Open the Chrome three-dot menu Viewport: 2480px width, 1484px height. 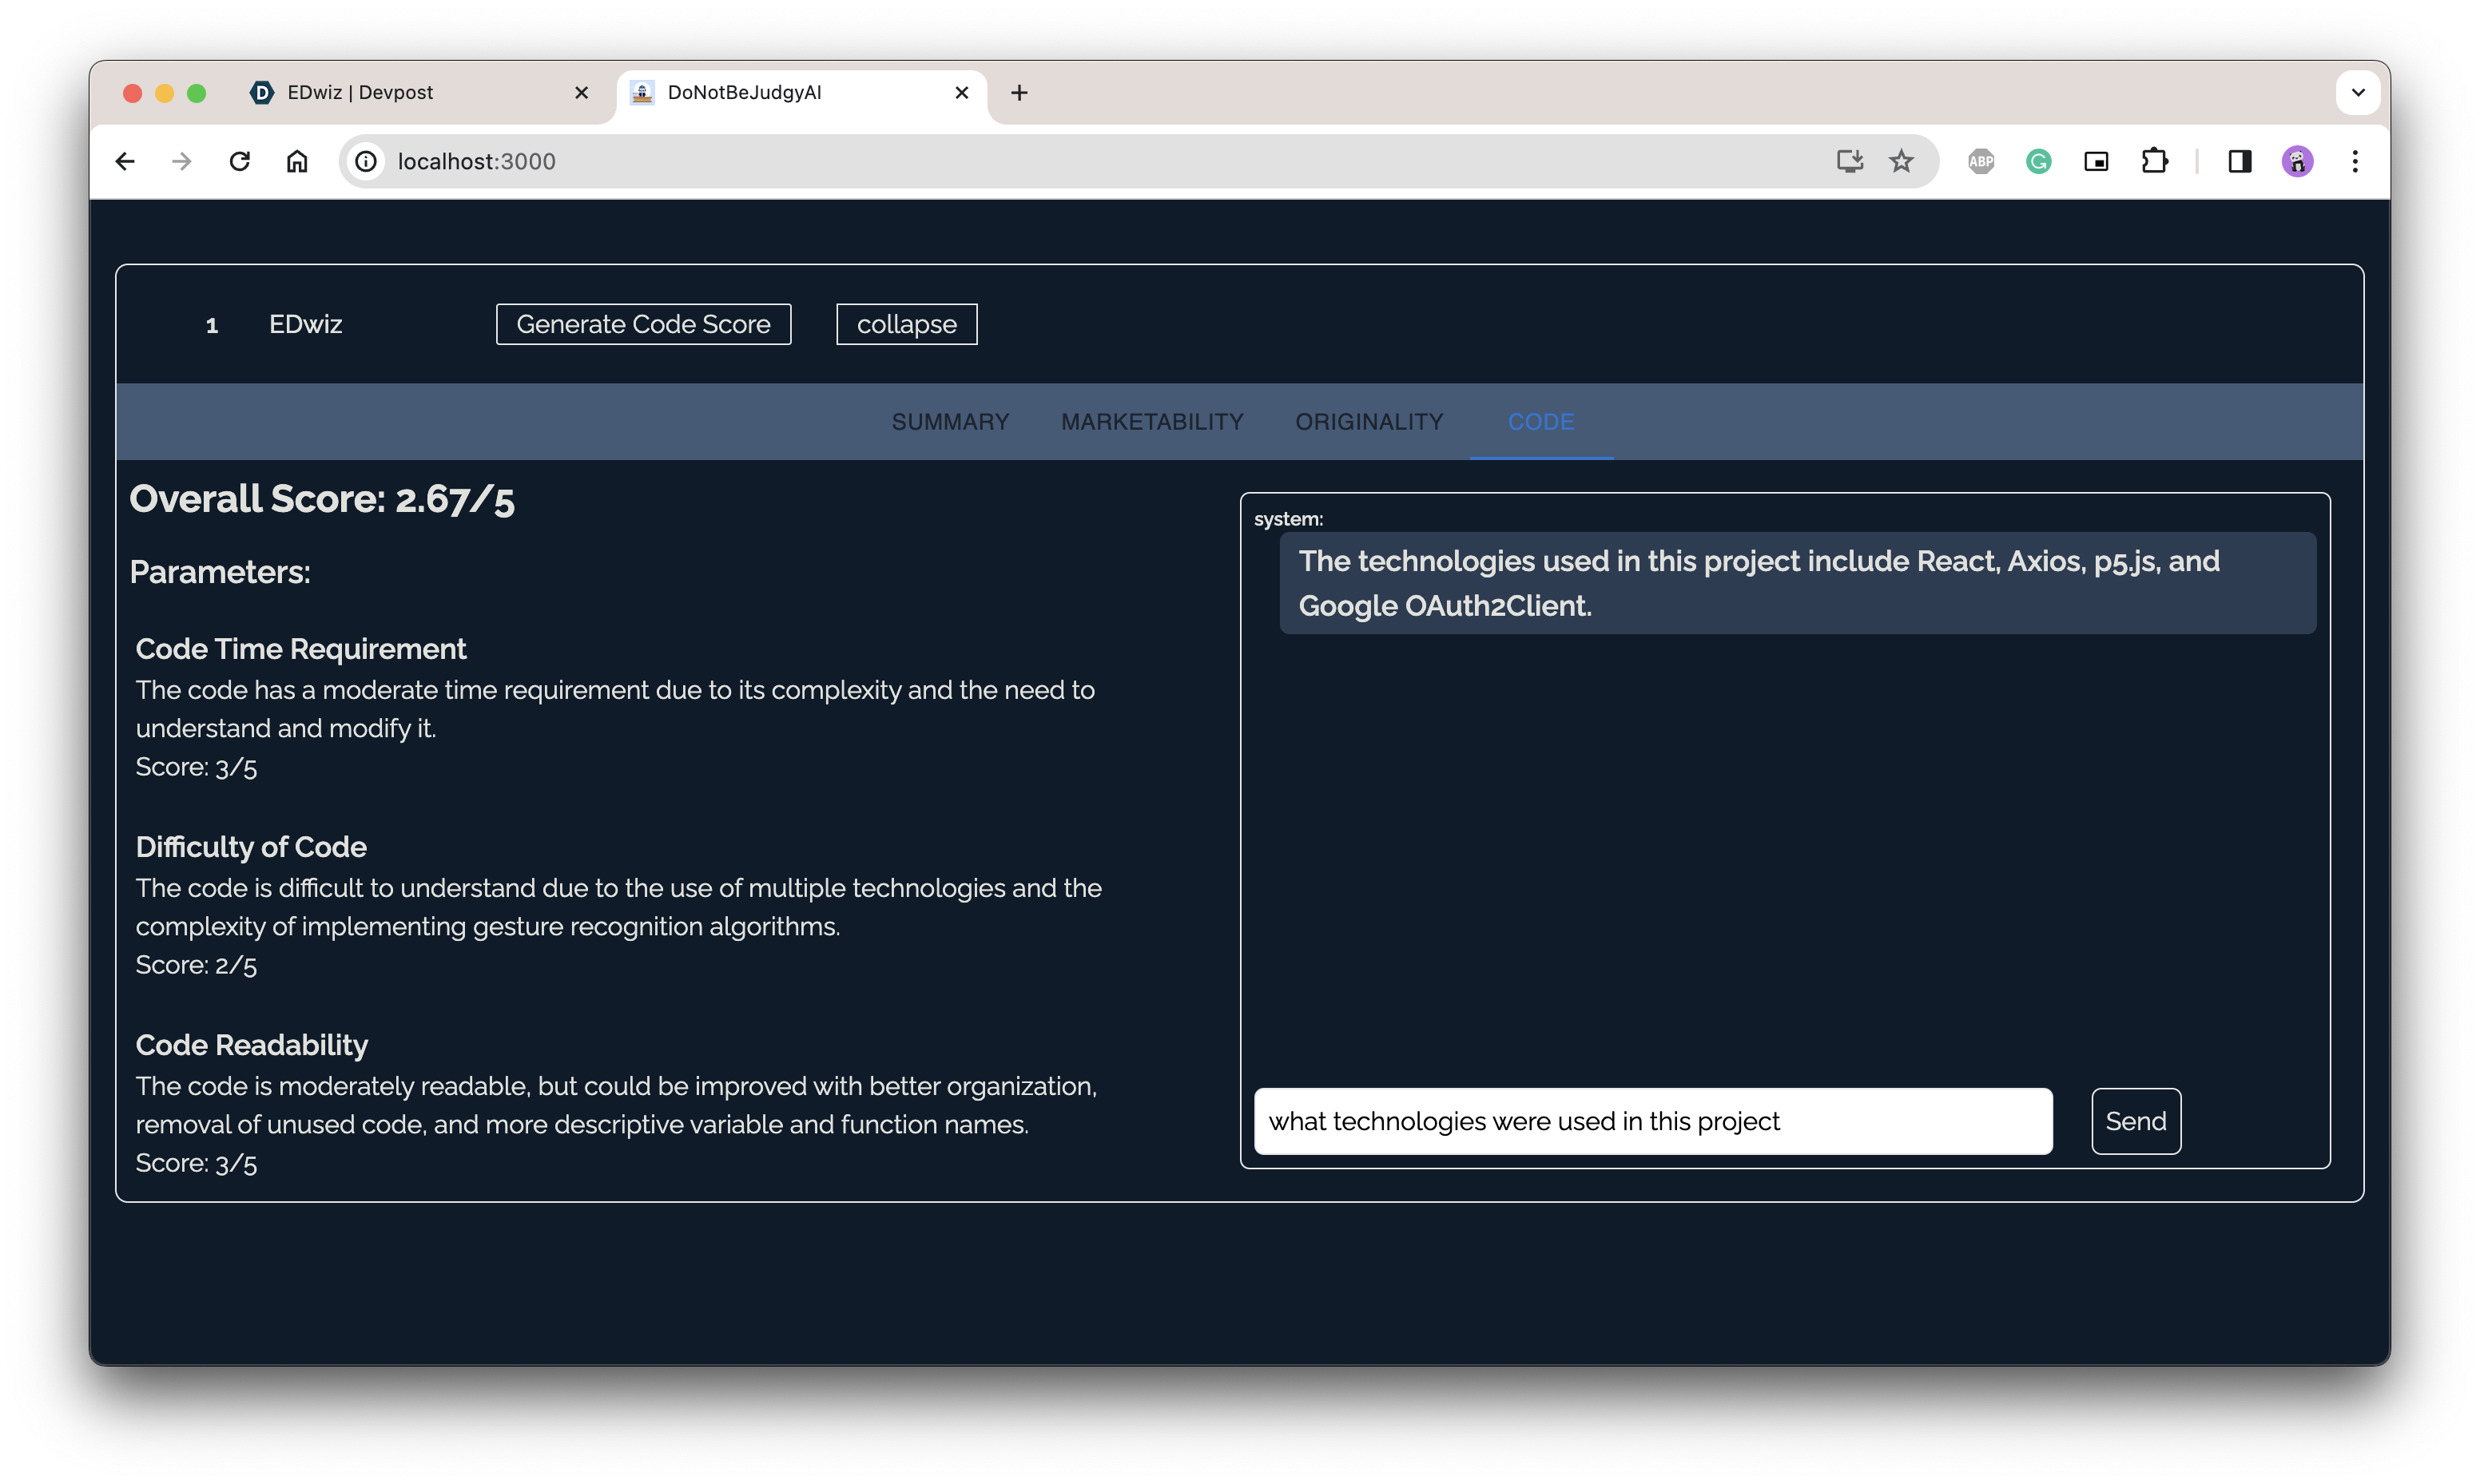(x=2355, y=161)
